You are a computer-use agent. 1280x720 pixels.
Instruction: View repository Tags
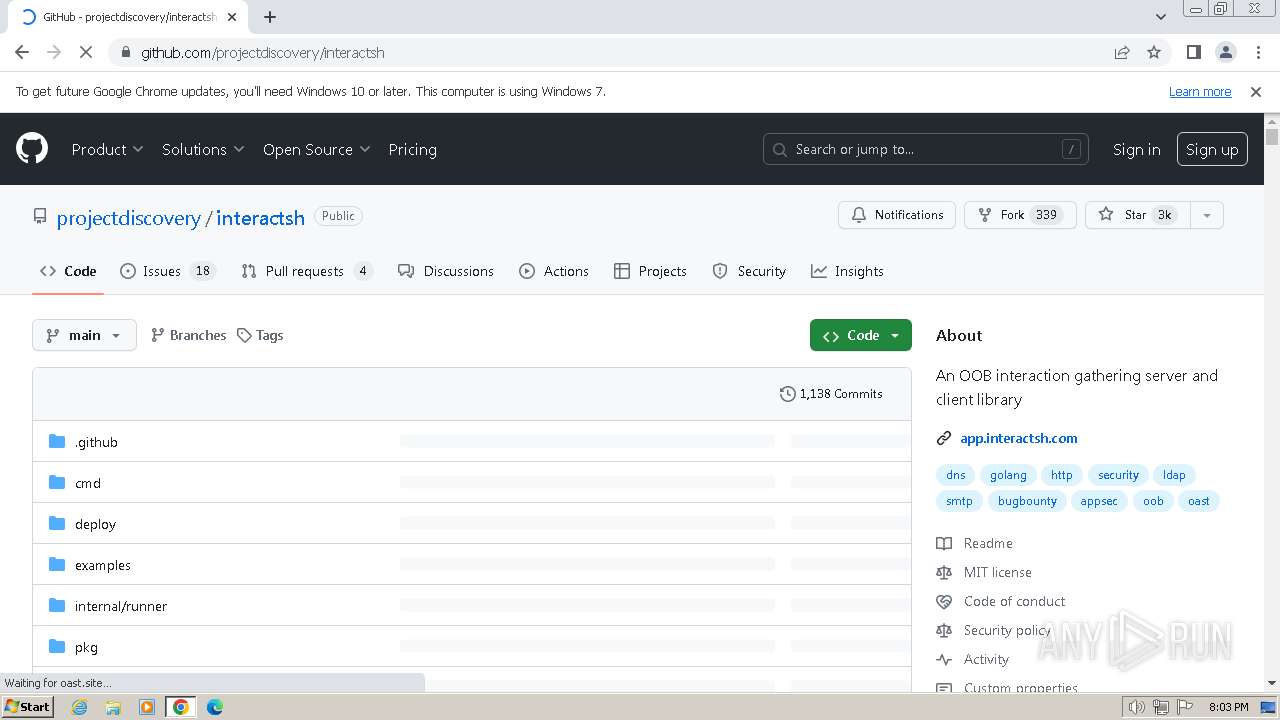pyautogui.click(x=260, y=335)
